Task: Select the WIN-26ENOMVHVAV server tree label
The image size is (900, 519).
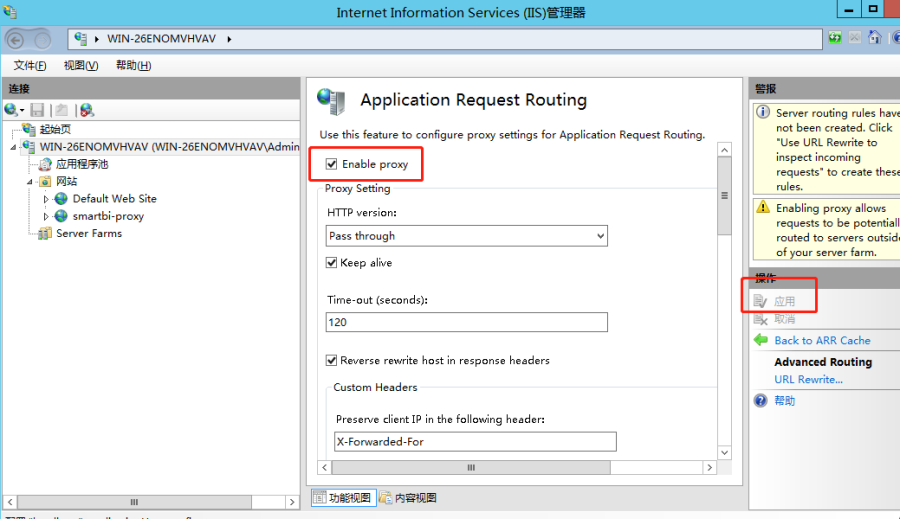Action: pyautogui.click(x=169, y=147)
